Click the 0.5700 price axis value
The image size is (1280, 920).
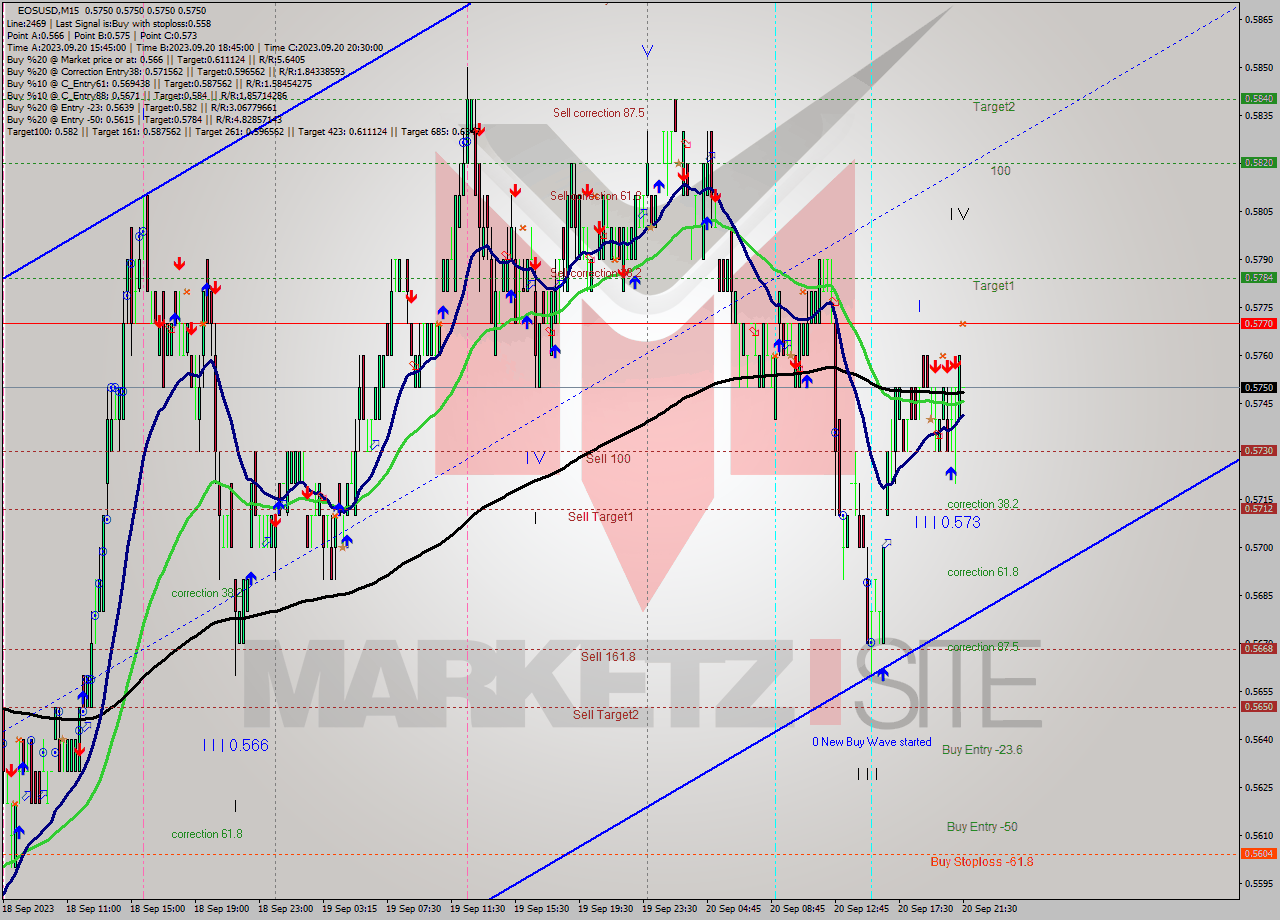1258,547
